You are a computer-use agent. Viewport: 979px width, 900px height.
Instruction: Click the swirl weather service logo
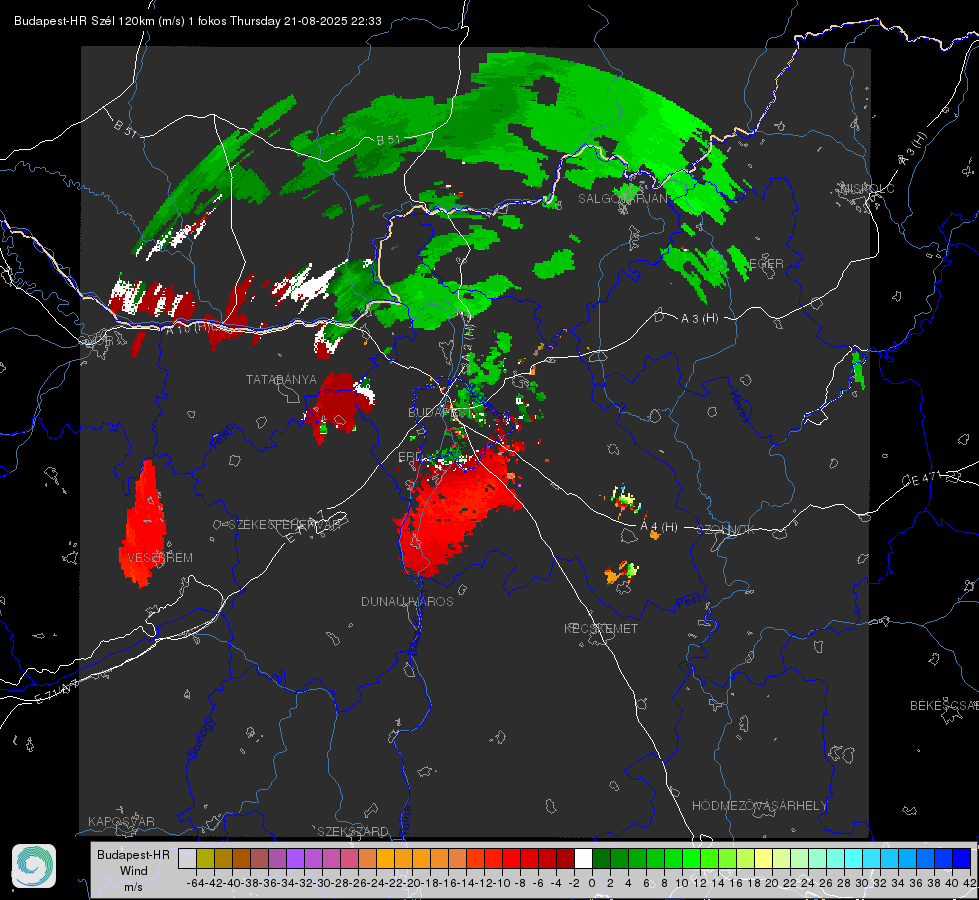pyautogui.click(x=34, y=866)
